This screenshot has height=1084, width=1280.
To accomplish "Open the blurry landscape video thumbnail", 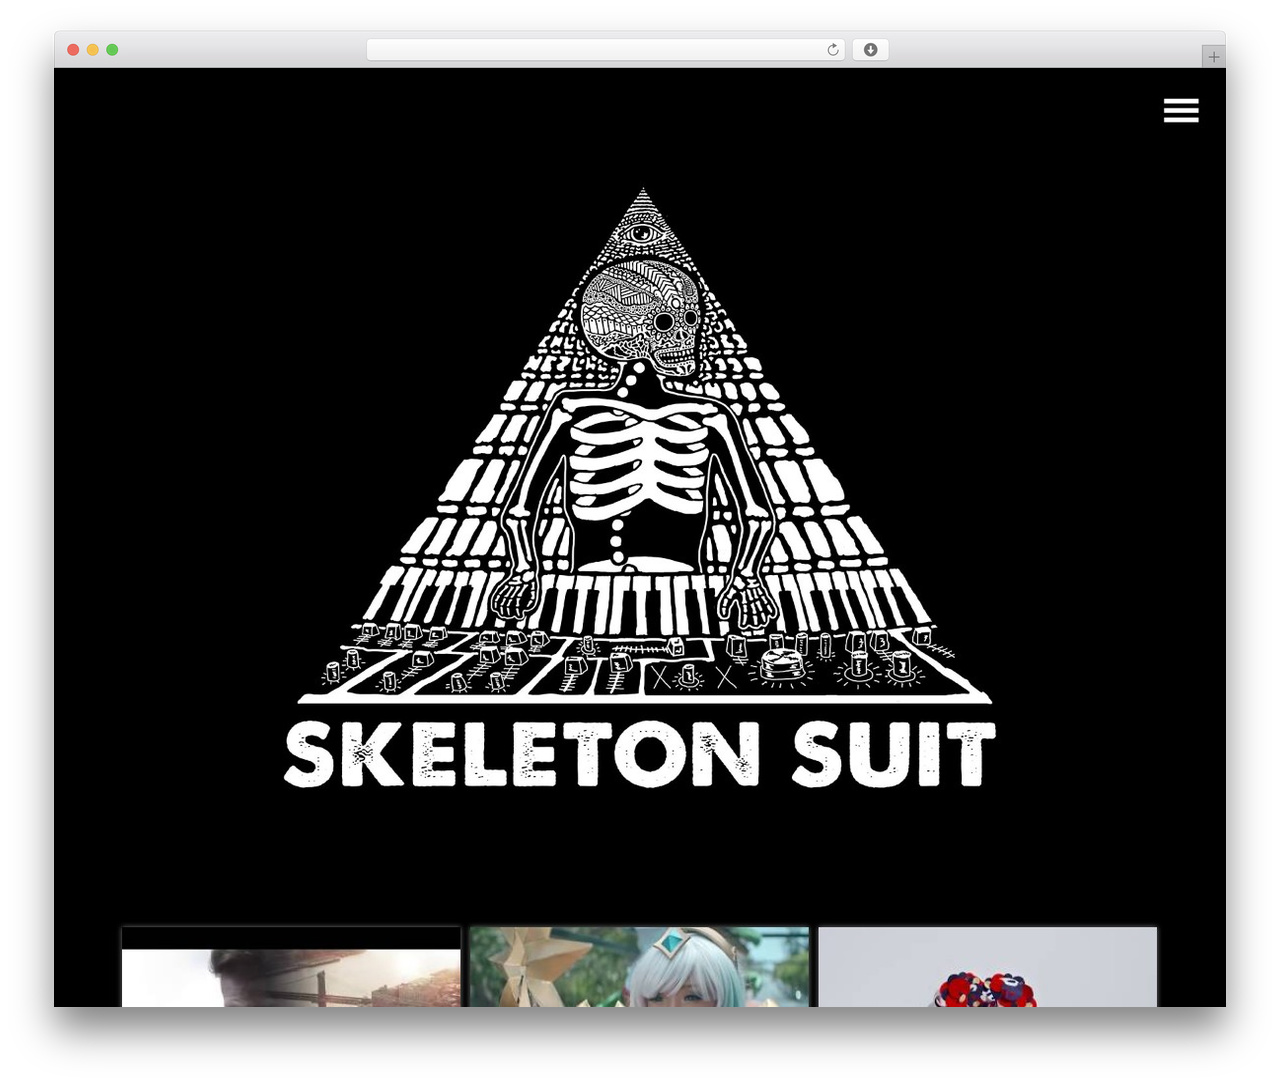I will pos(291,967).
